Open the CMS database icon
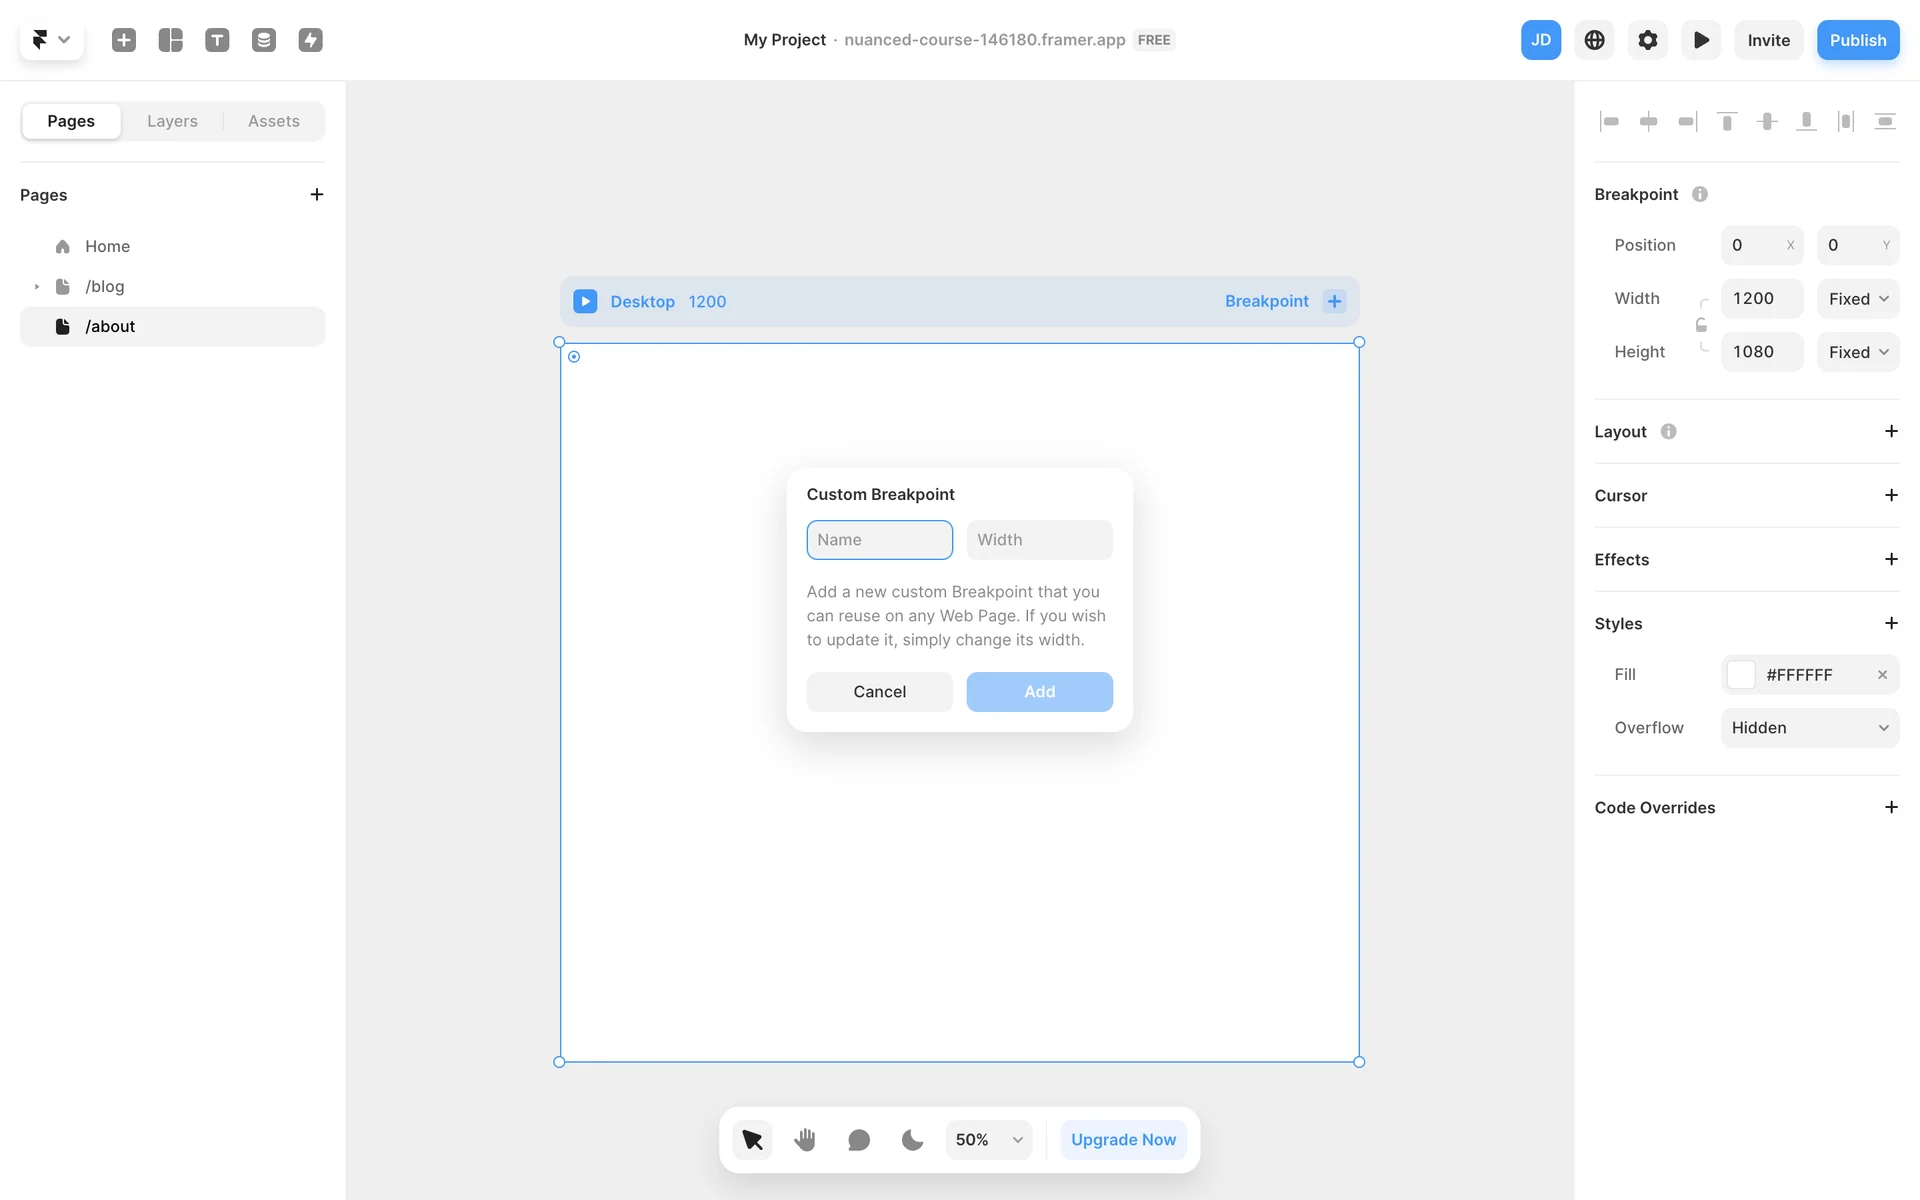The height and width of the screenshot is (1200, 1920). [264, 40]
